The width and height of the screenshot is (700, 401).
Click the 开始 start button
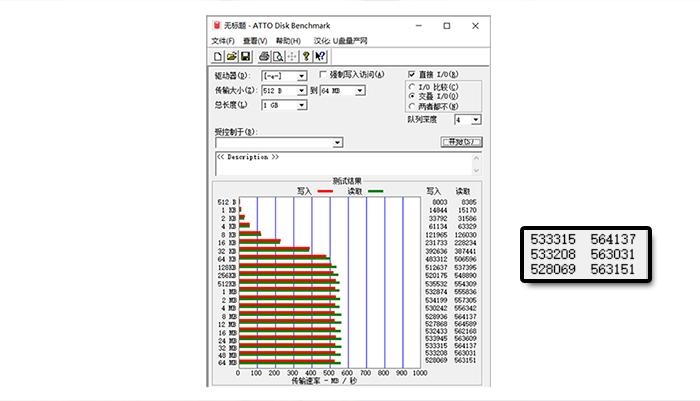point(462,142)
